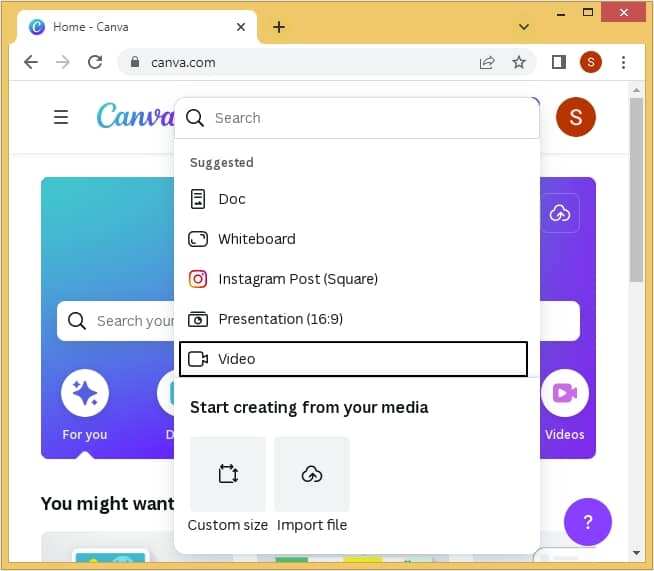Image resolution: width=654 pixels, height=571 pixels.
Task: Open the Videos category icon
Action: [x=565, y=393]
